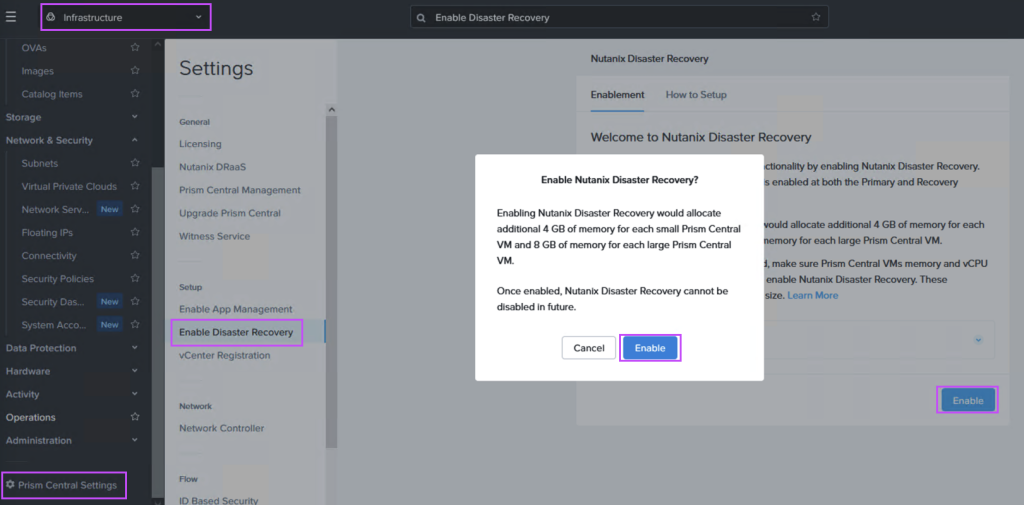The width and height of the screenshot is (1024, 505).
Task: Open Floating IPs in sidebar
Action: pos(47,233)
